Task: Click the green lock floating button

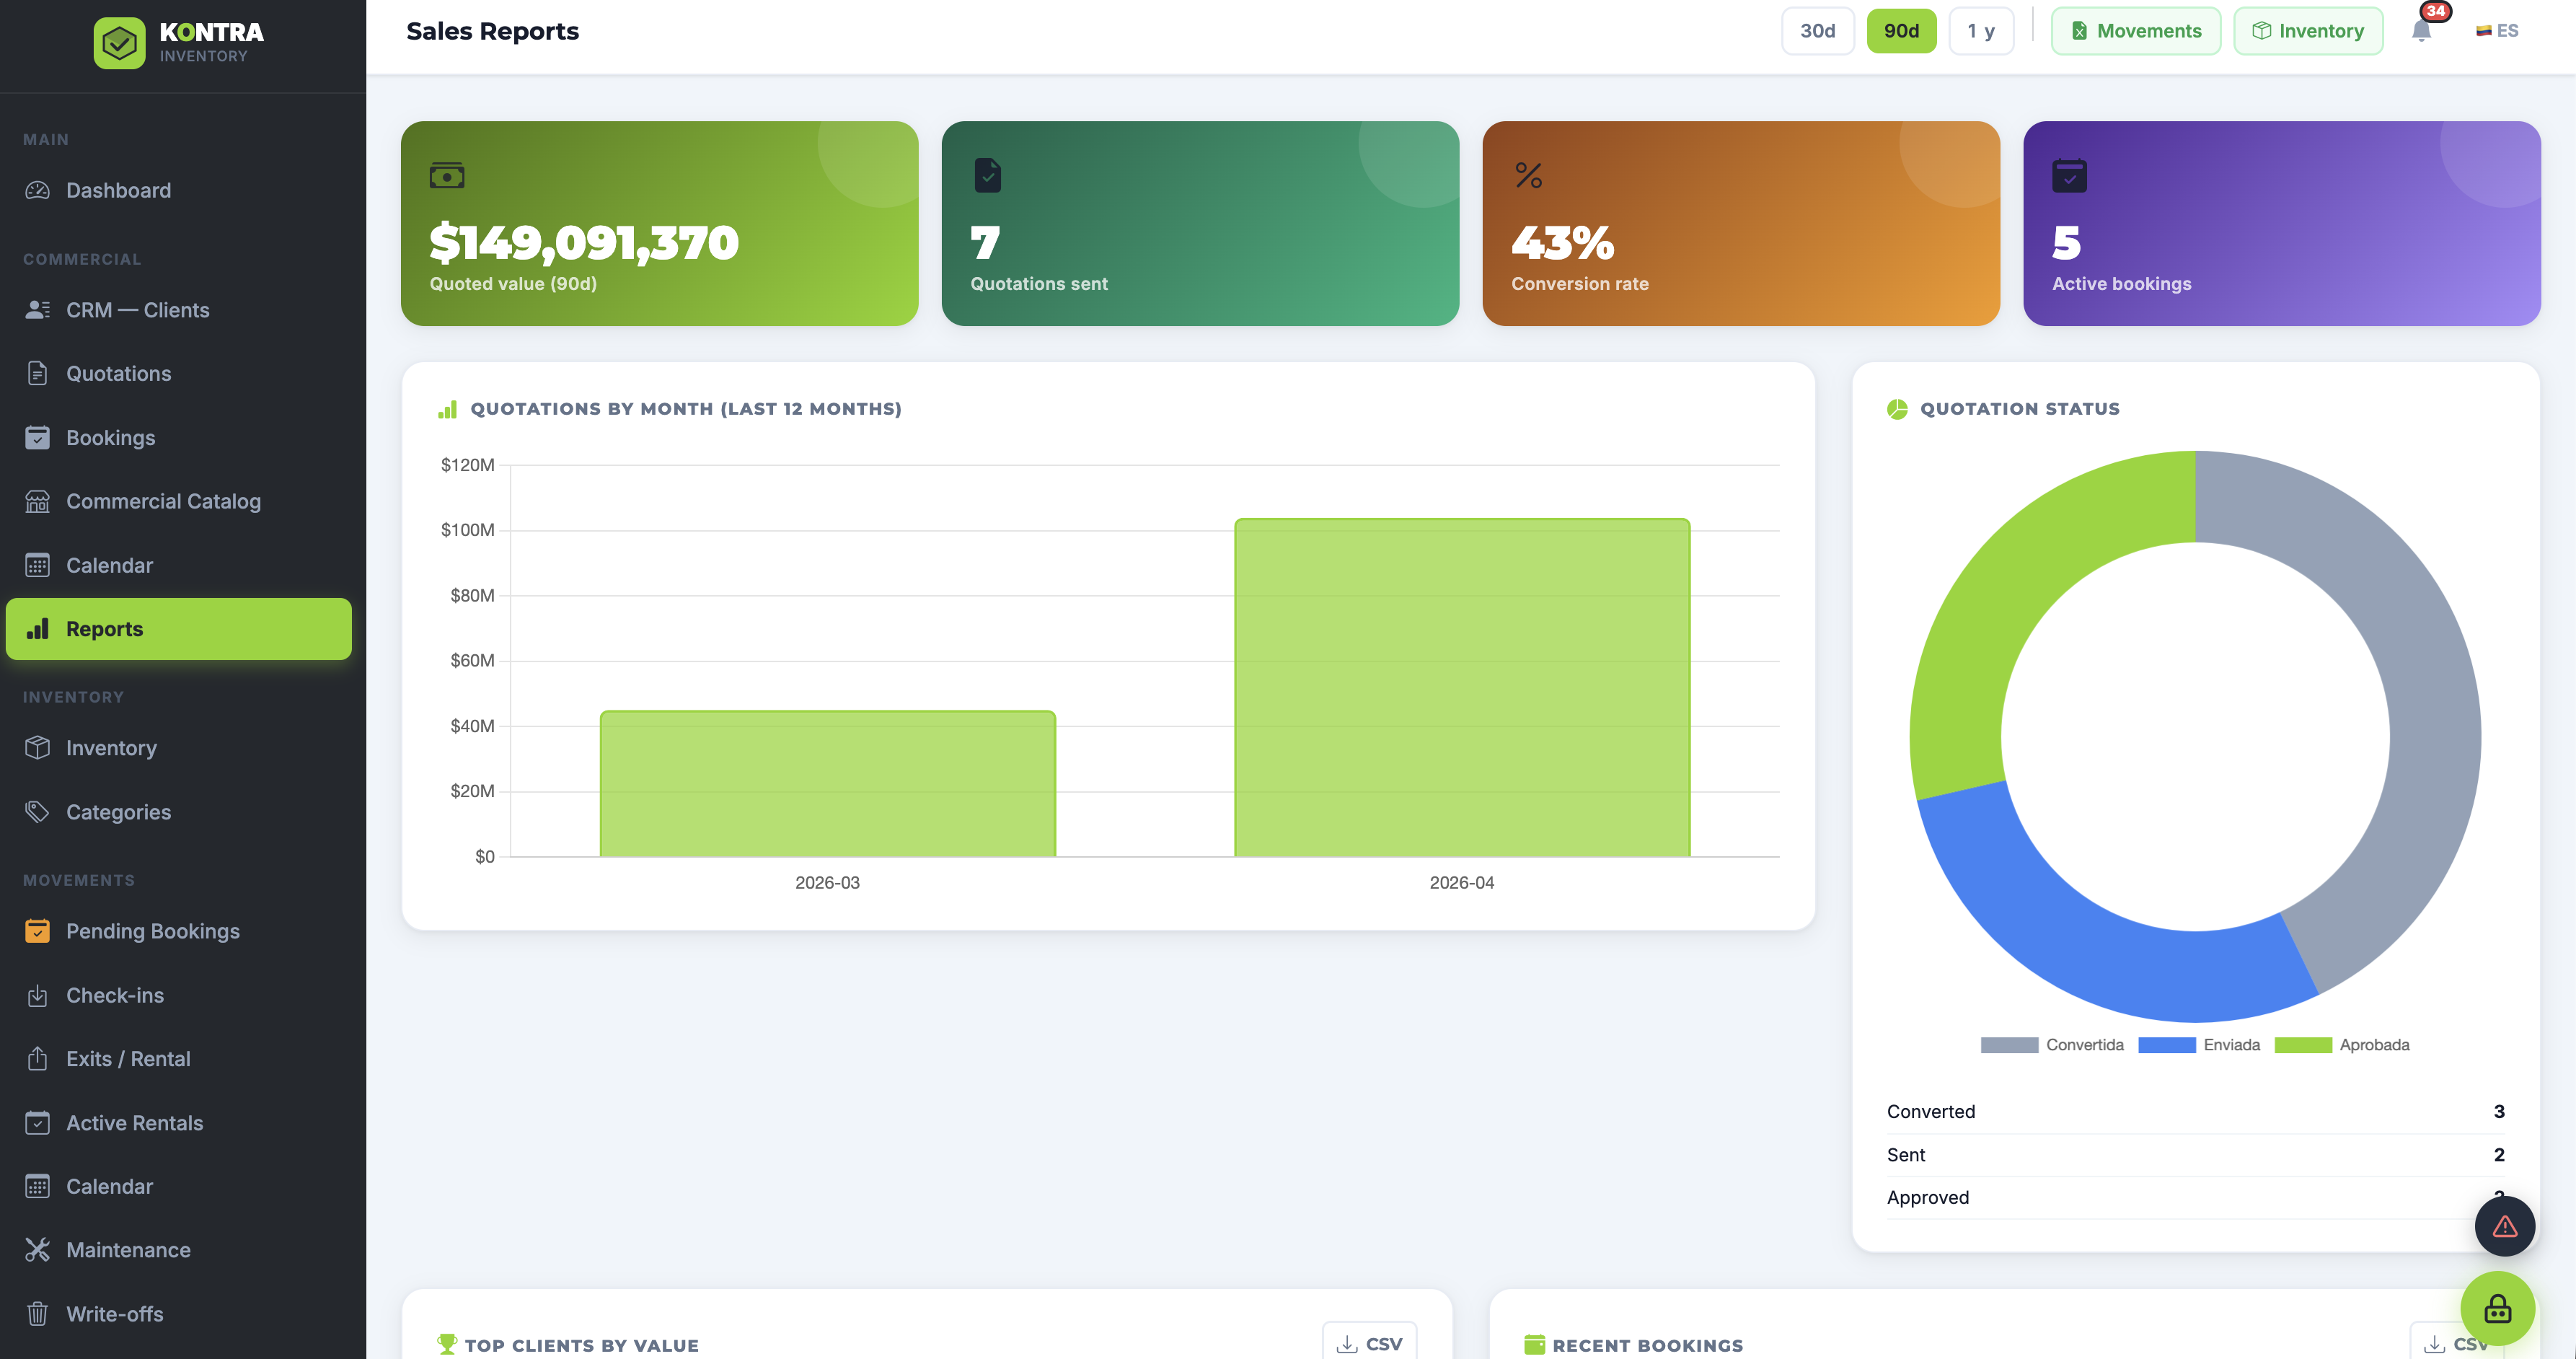Action: tap(2497, 1308)
